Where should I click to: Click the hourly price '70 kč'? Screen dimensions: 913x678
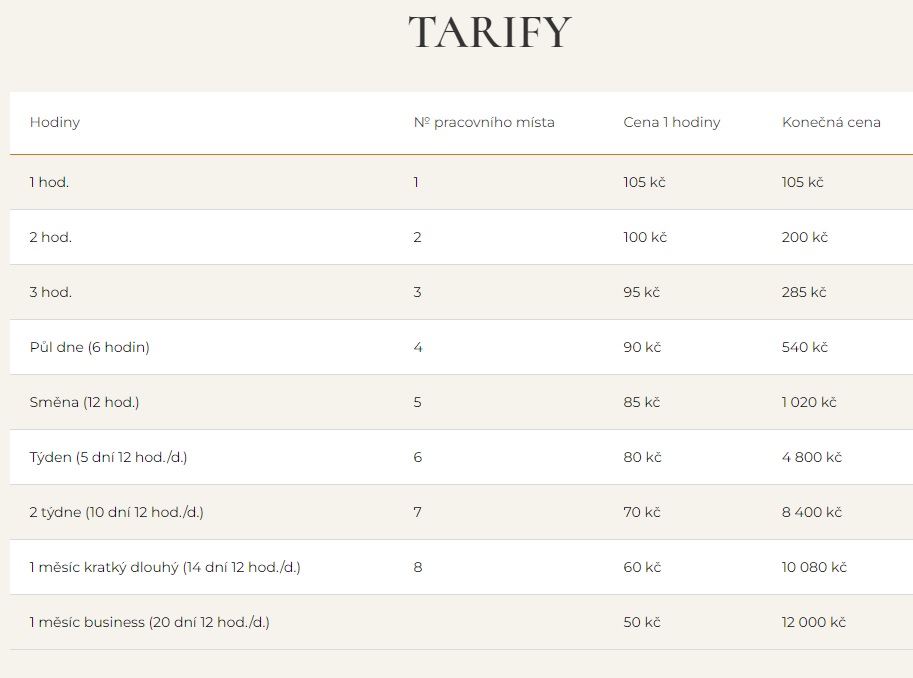(642, 512)
